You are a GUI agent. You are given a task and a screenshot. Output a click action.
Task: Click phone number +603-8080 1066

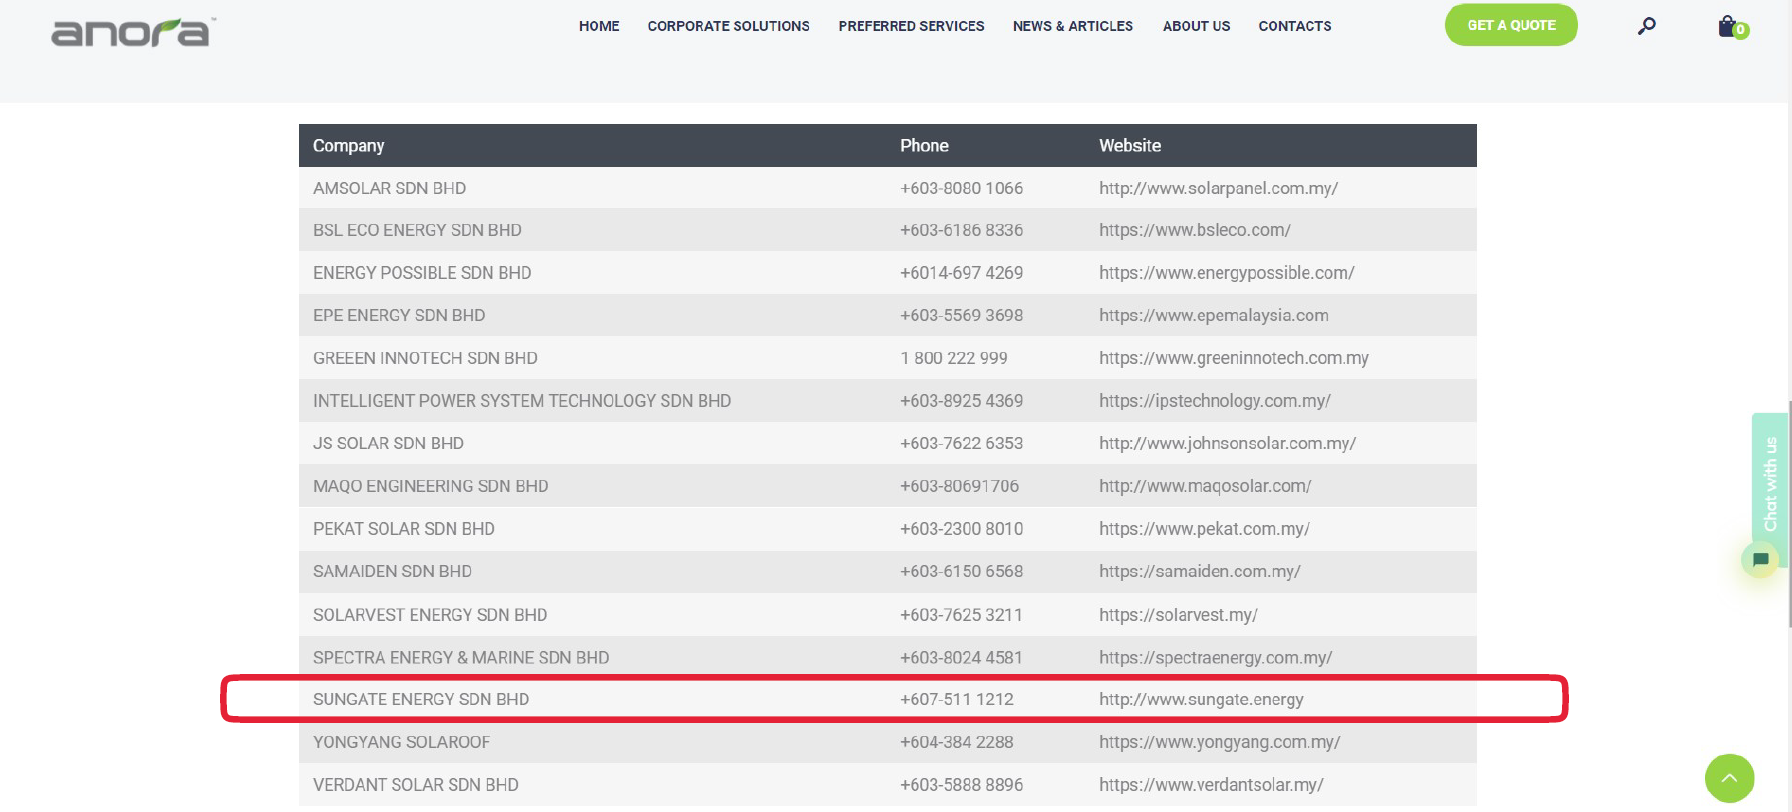pos(961,188)
